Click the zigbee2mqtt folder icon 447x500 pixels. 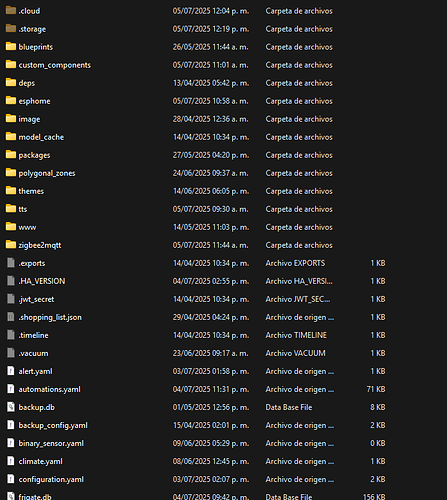[x=11, y=245]
